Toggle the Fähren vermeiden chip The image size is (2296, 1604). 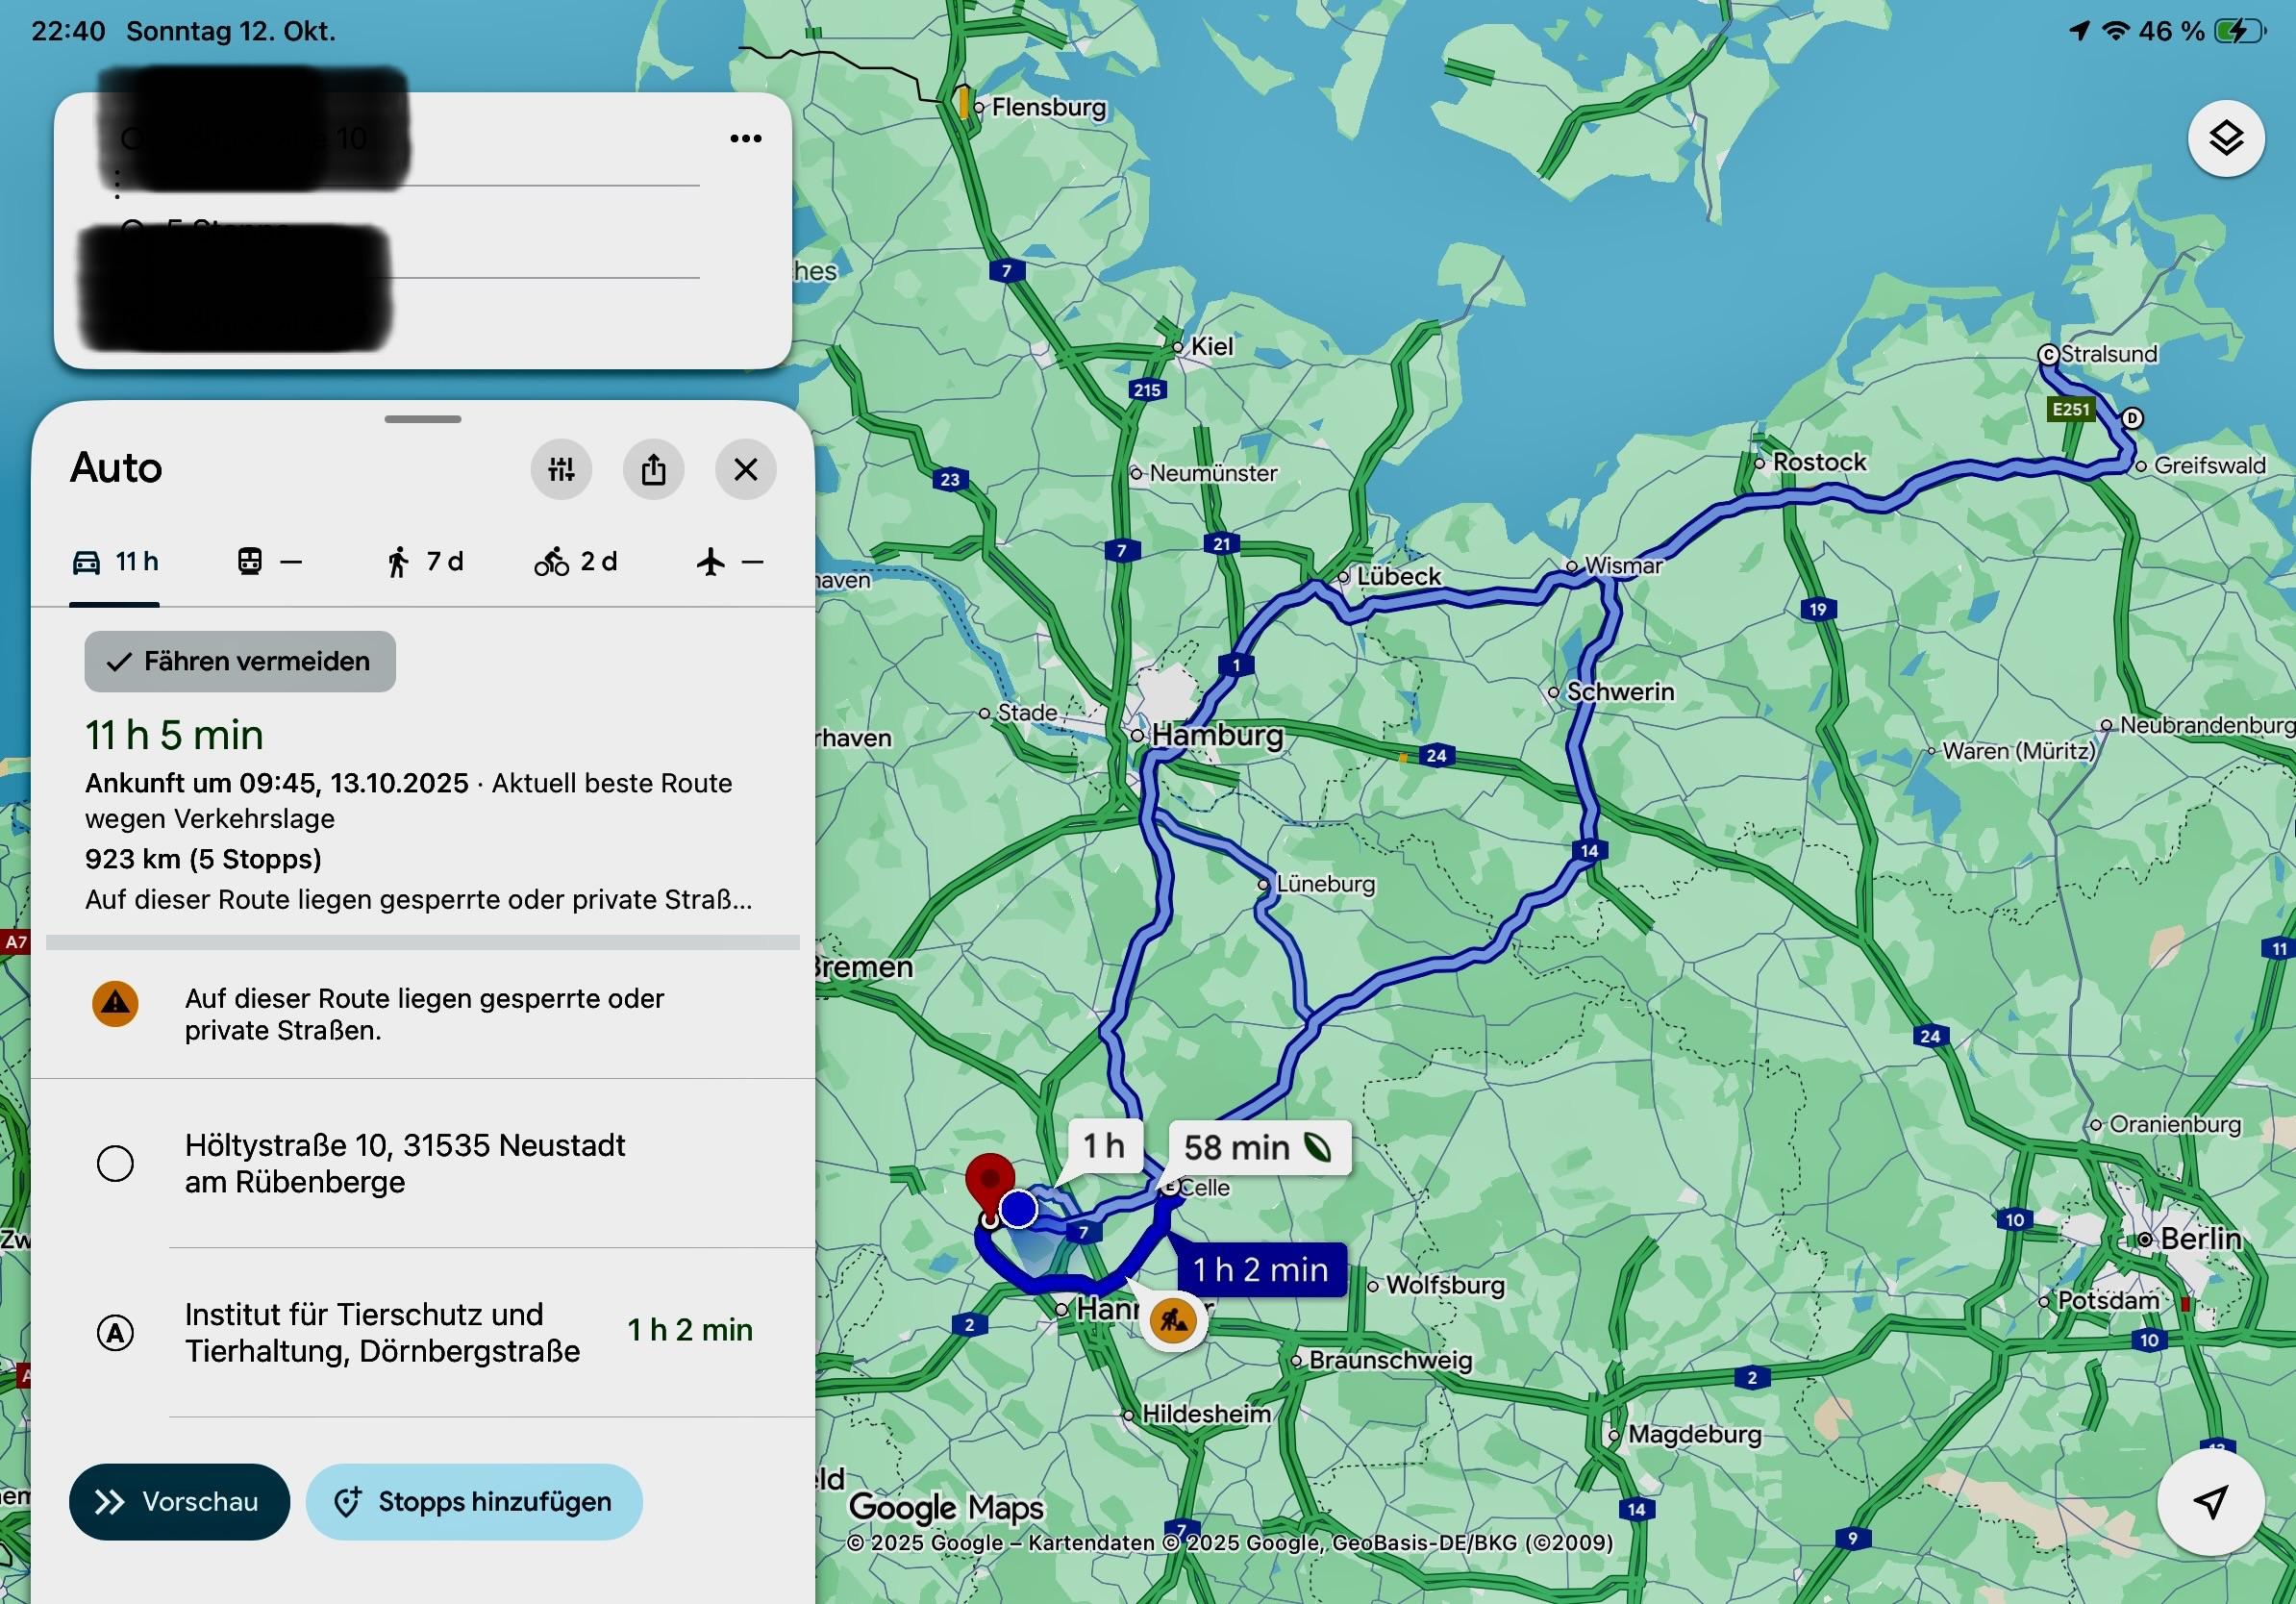tap(240, 661)
